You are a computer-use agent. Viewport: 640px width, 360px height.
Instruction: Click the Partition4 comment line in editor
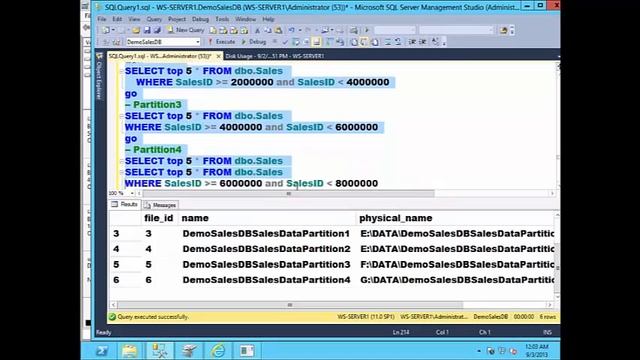click(x=153, y=149)
